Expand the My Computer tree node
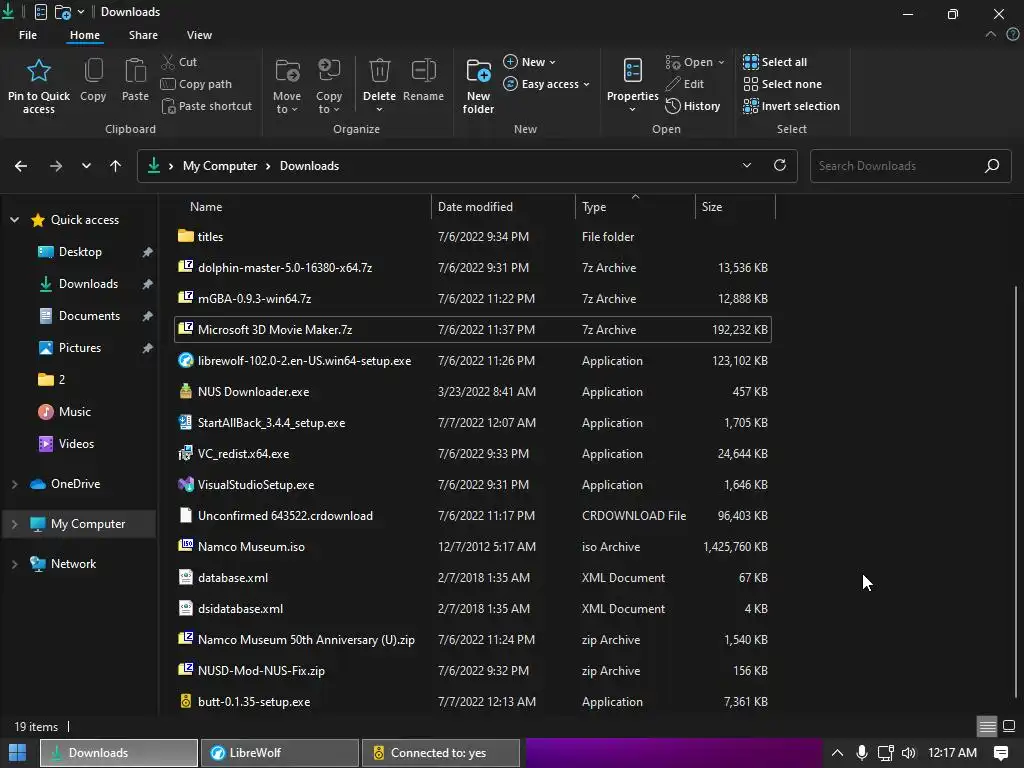The image size is (1024, 768). coord(14,524)
